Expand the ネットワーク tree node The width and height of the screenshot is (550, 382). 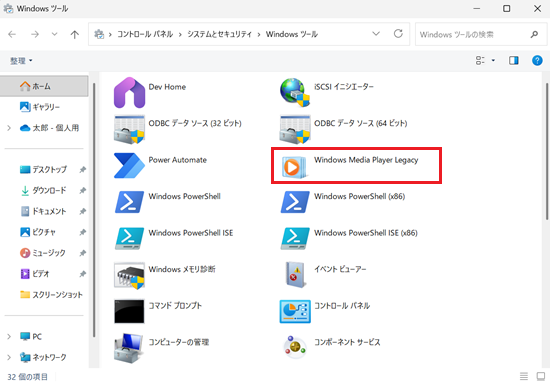(9, 357)
